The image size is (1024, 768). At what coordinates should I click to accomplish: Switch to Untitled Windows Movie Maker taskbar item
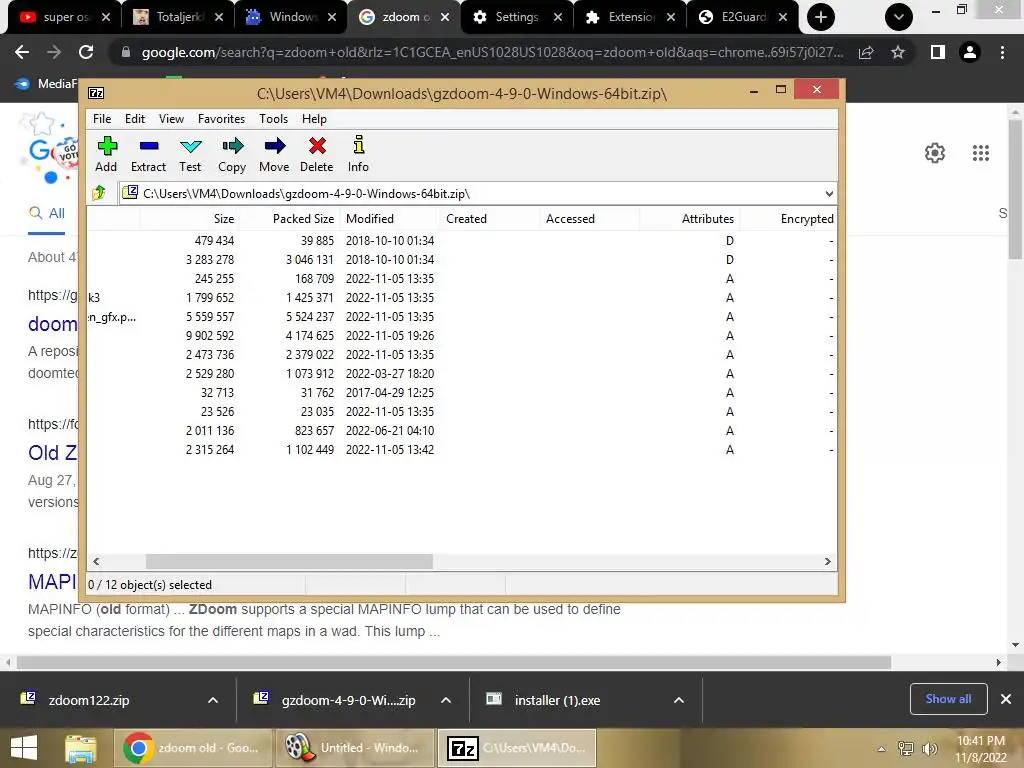coord(353,748)
